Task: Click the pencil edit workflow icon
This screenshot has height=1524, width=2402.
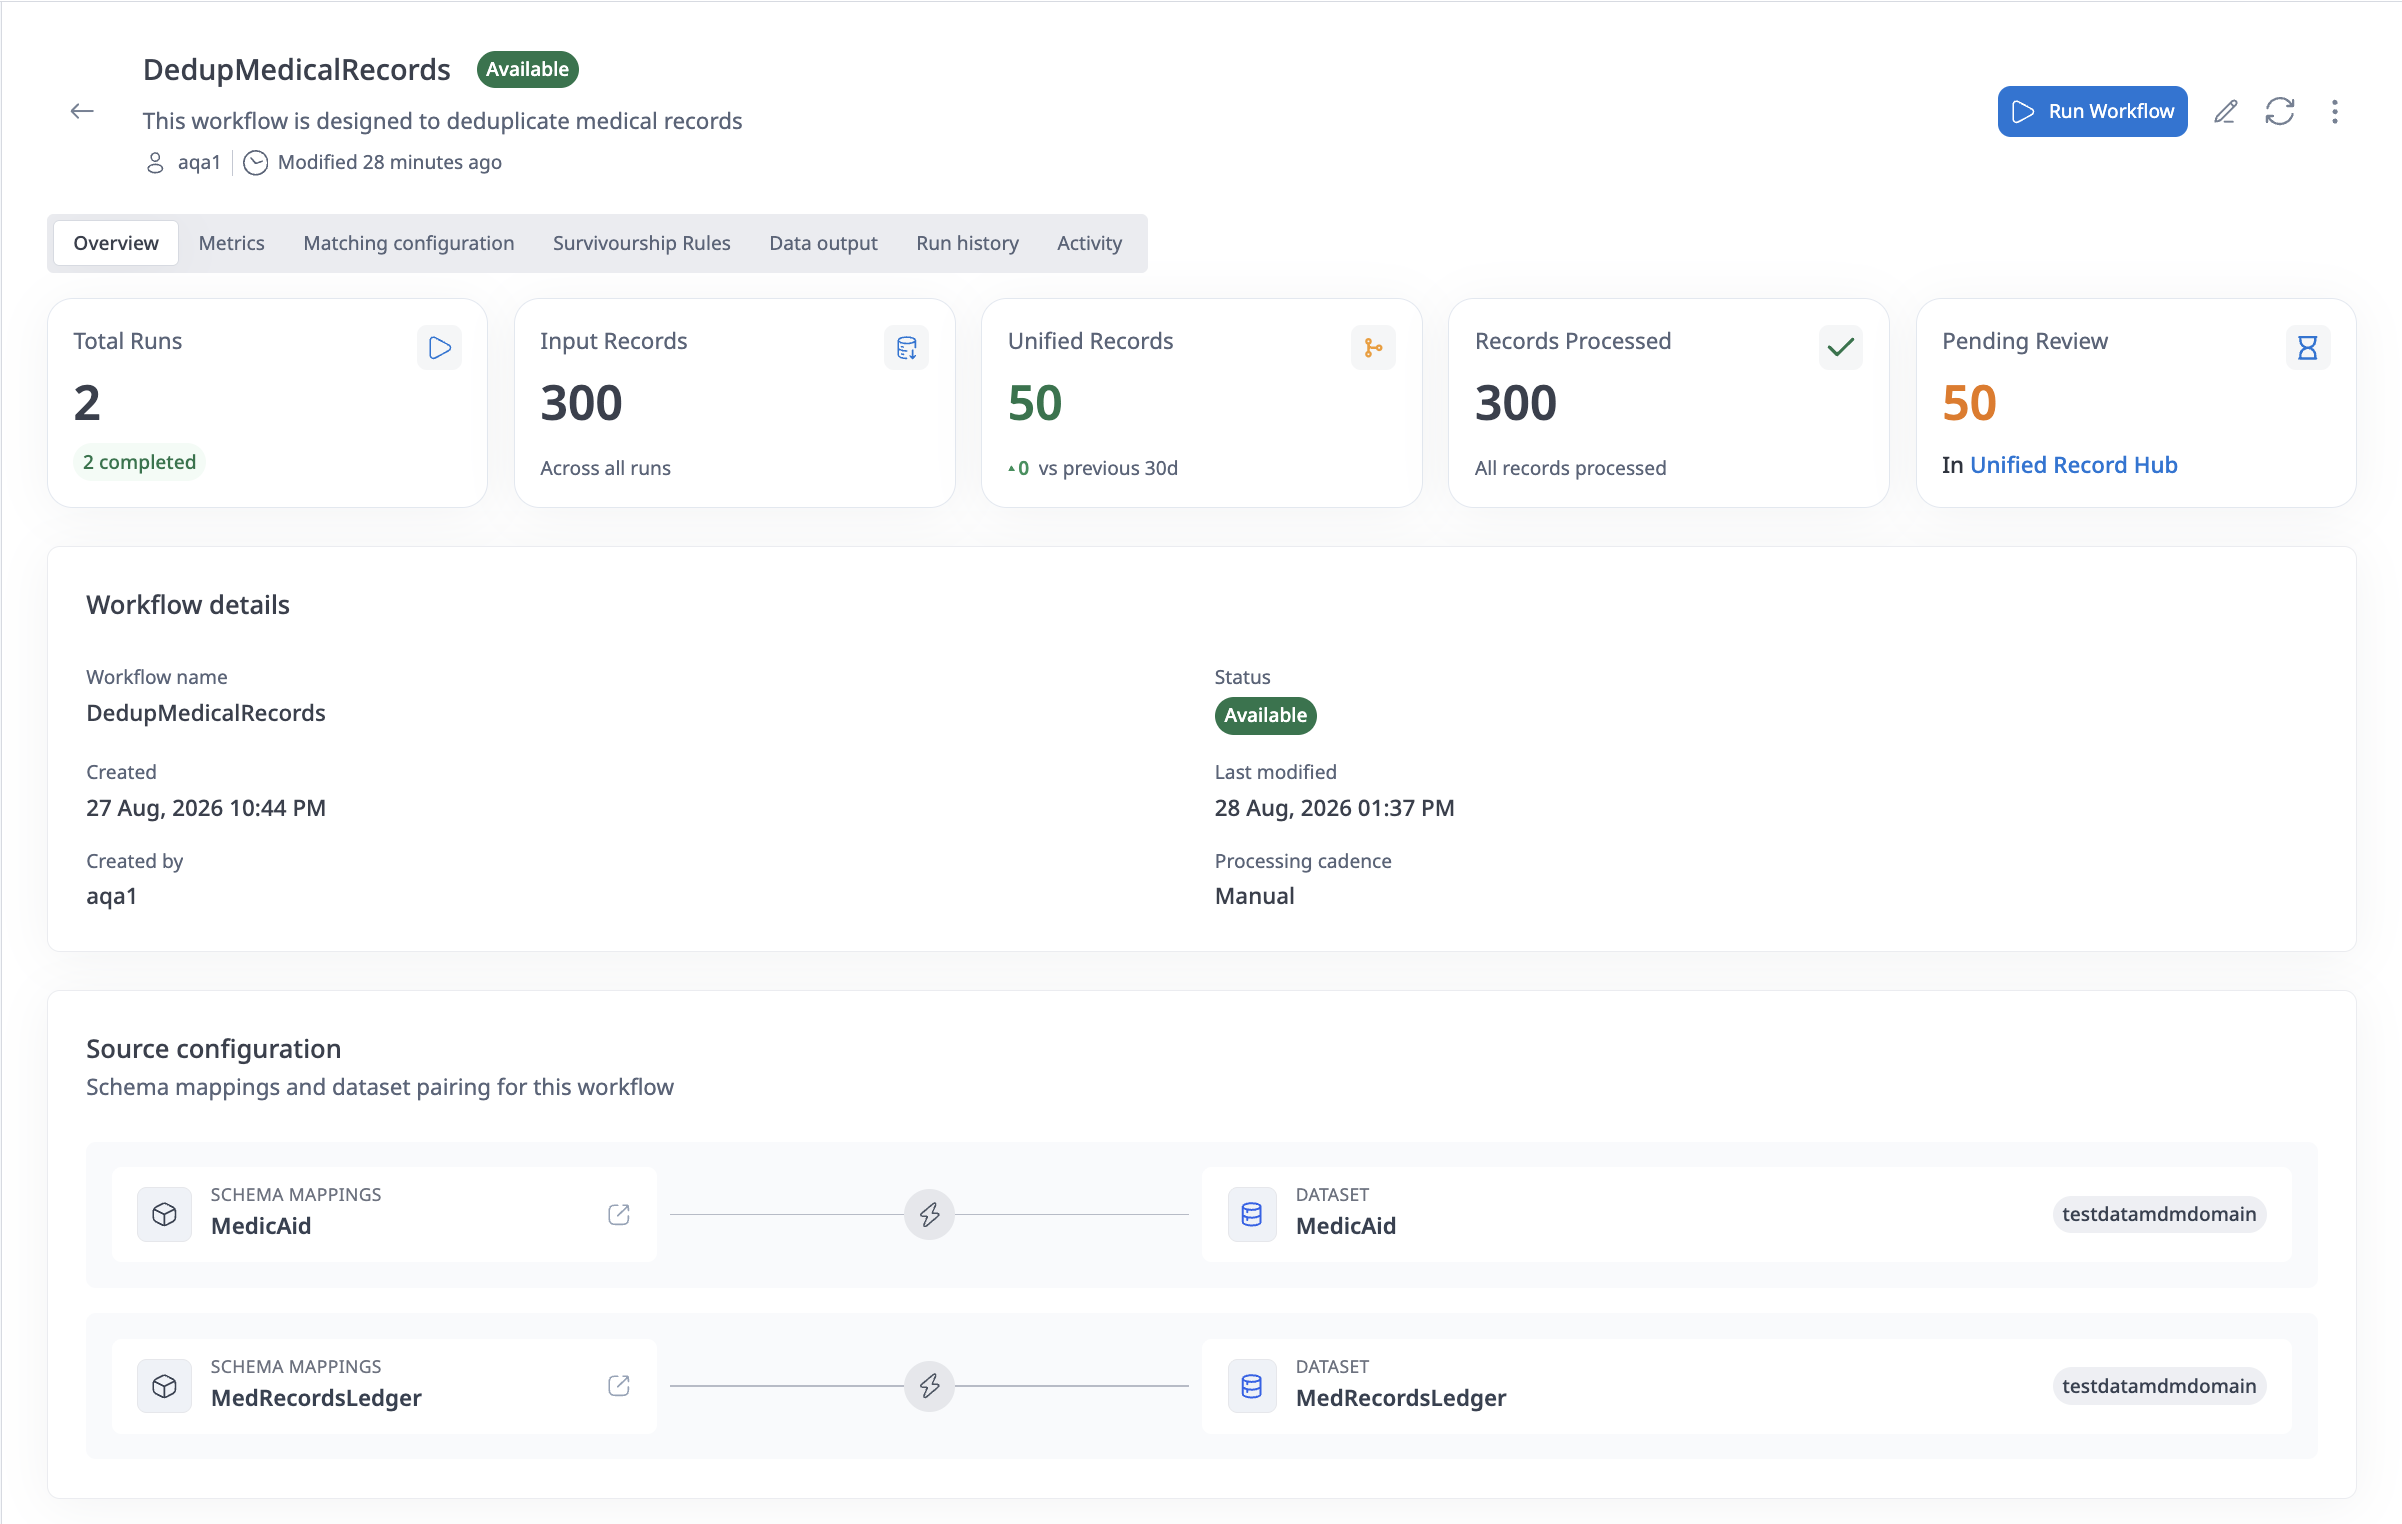Action: coord(2225,111)
